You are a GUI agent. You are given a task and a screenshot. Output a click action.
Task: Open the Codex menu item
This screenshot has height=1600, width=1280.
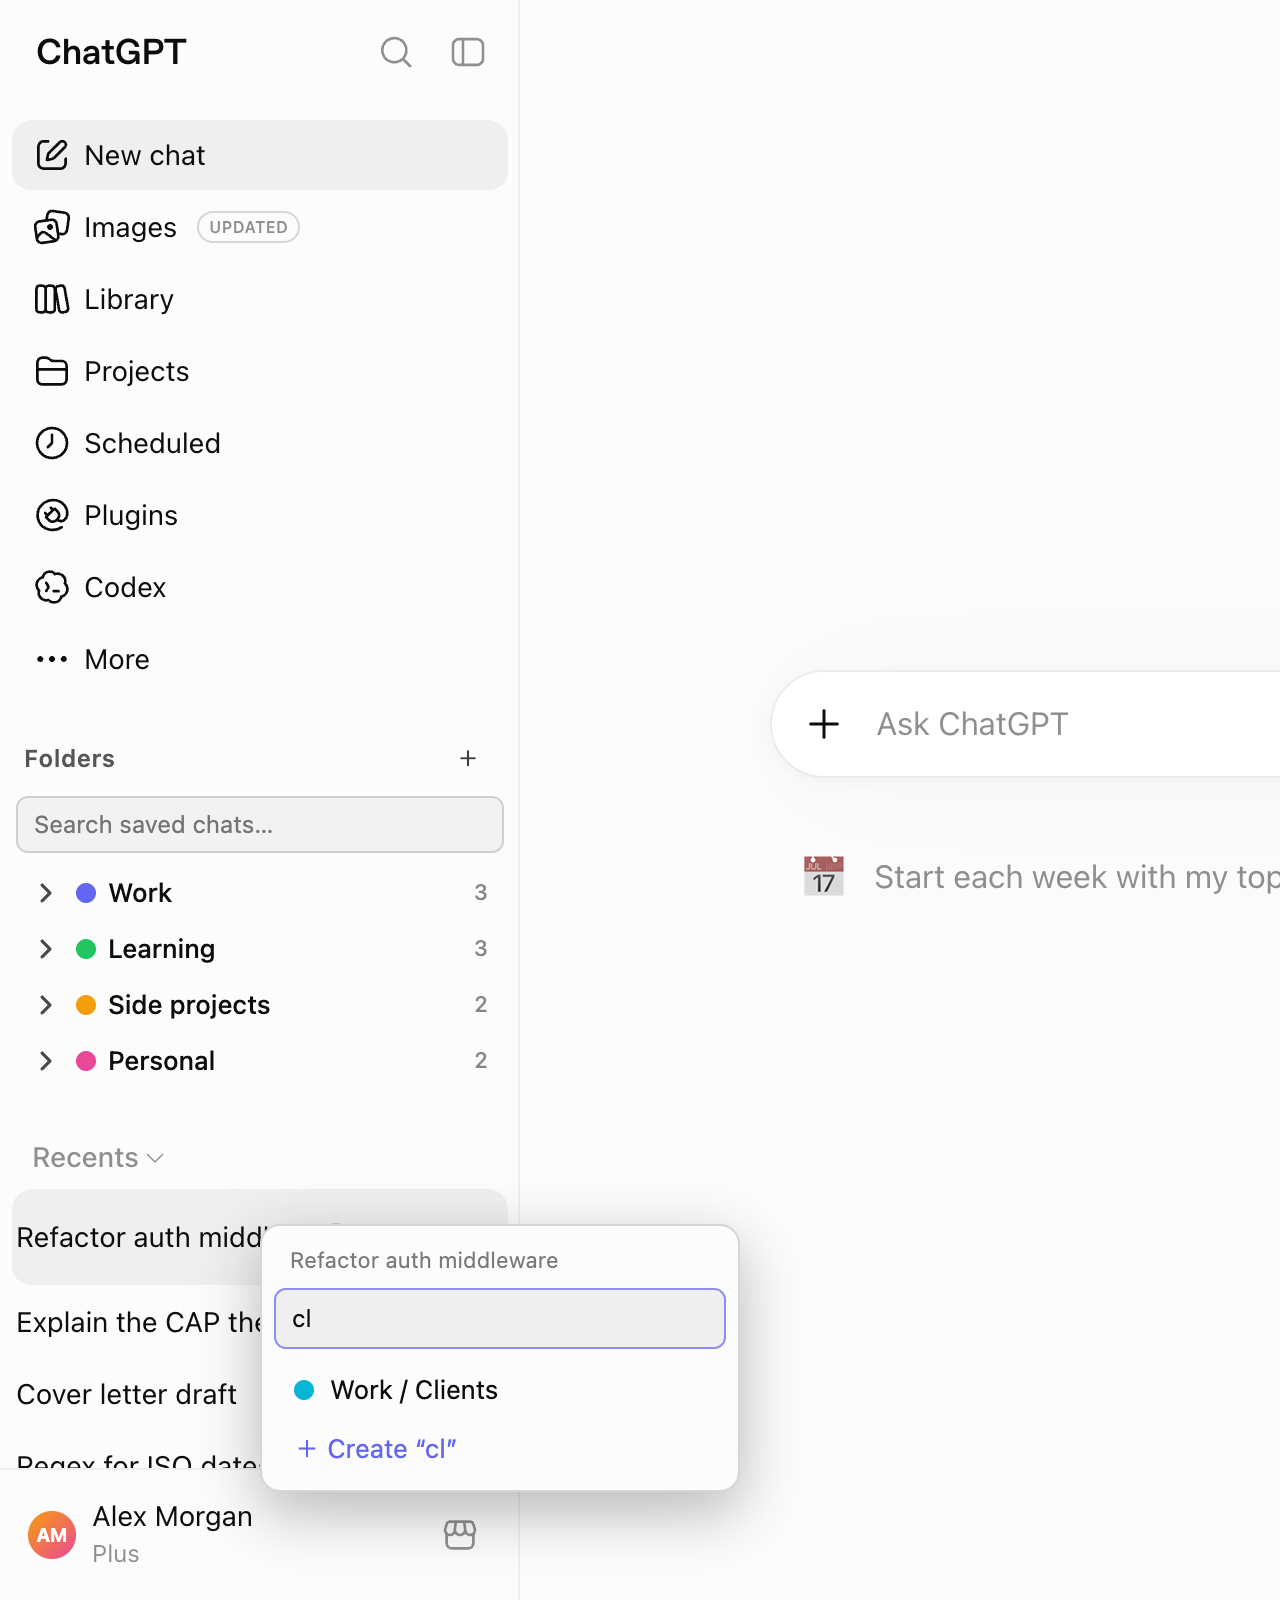click(x=260, y=587)
